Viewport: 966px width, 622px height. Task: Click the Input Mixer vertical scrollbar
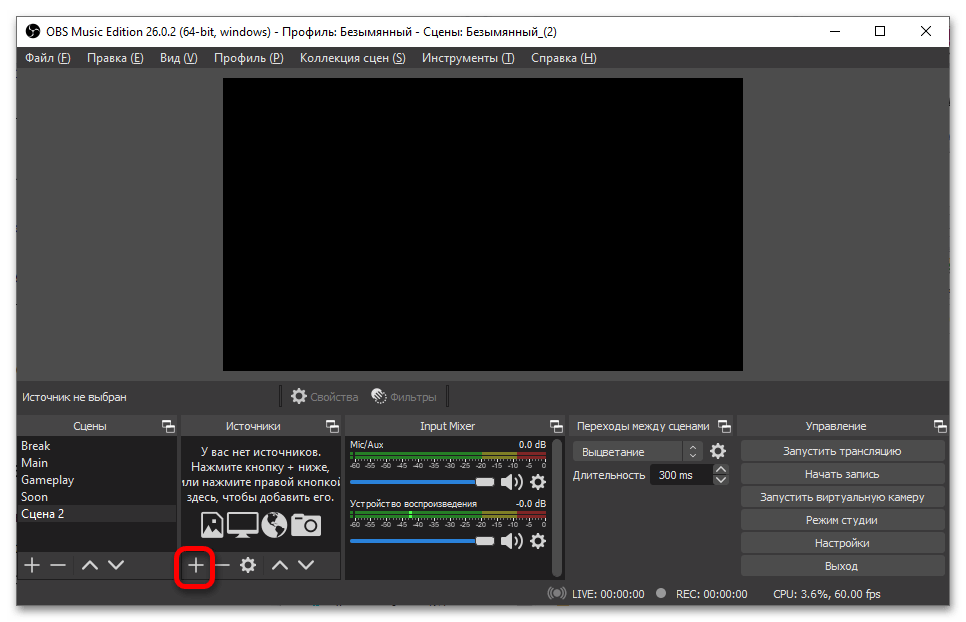pos(557,507)
